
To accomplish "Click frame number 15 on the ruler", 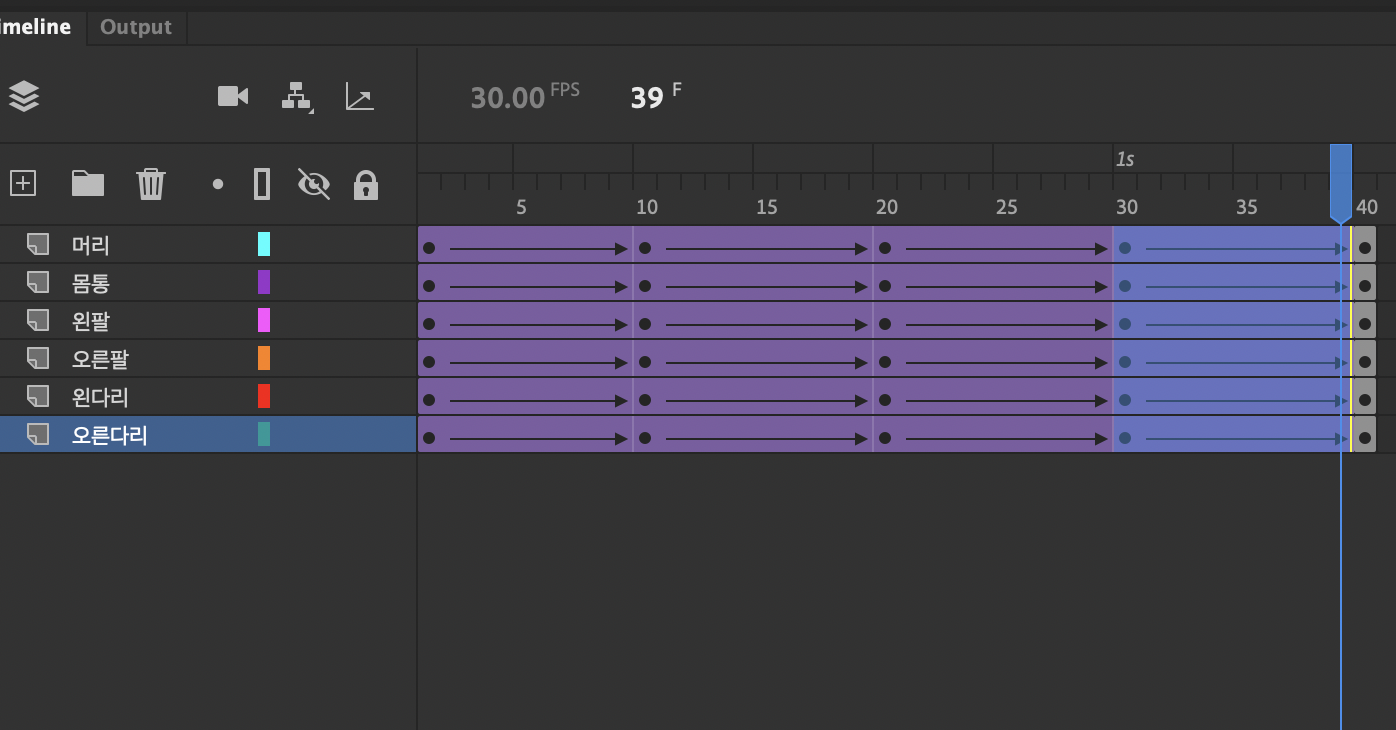I will click(767, 207).
